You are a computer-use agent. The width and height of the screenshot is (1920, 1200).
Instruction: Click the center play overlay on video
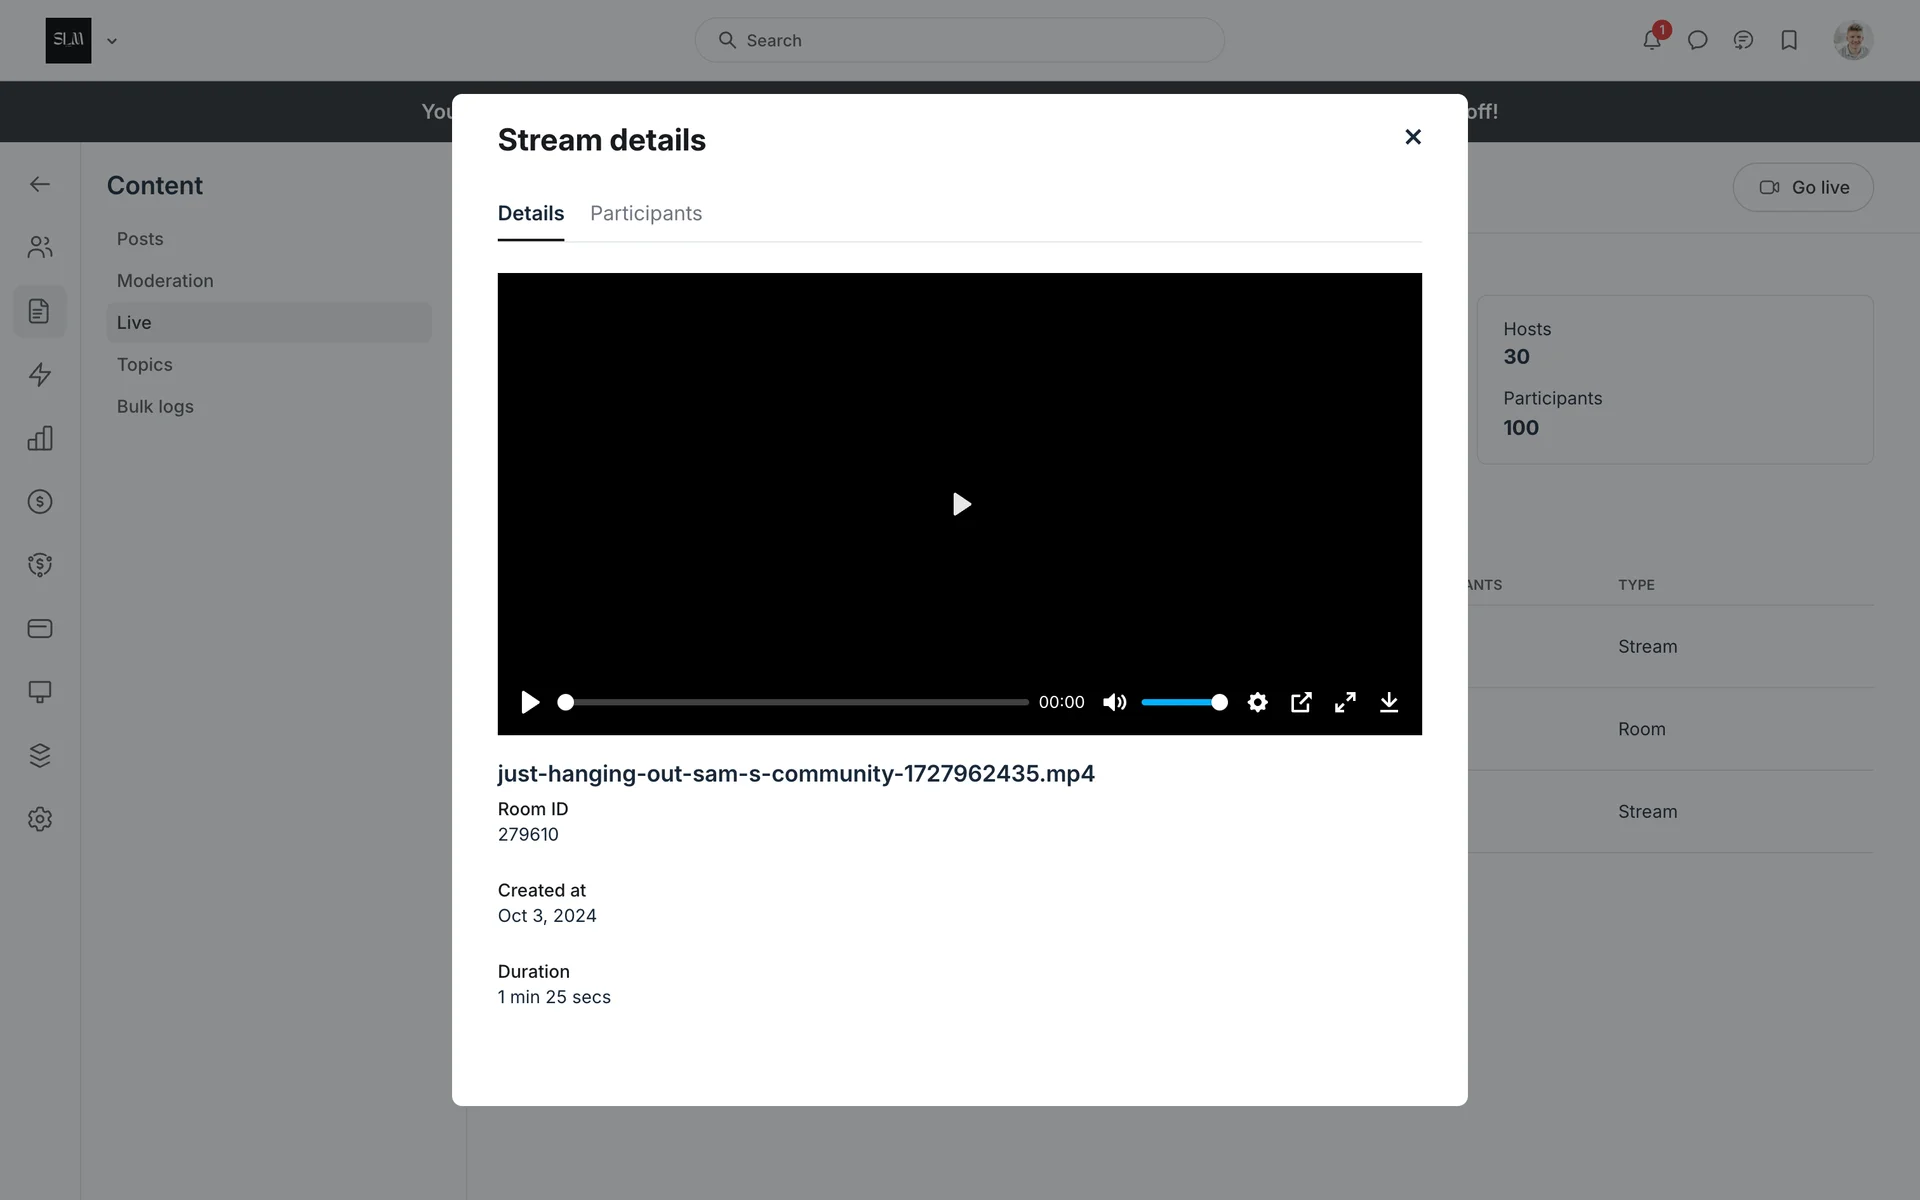pos(960,504)
